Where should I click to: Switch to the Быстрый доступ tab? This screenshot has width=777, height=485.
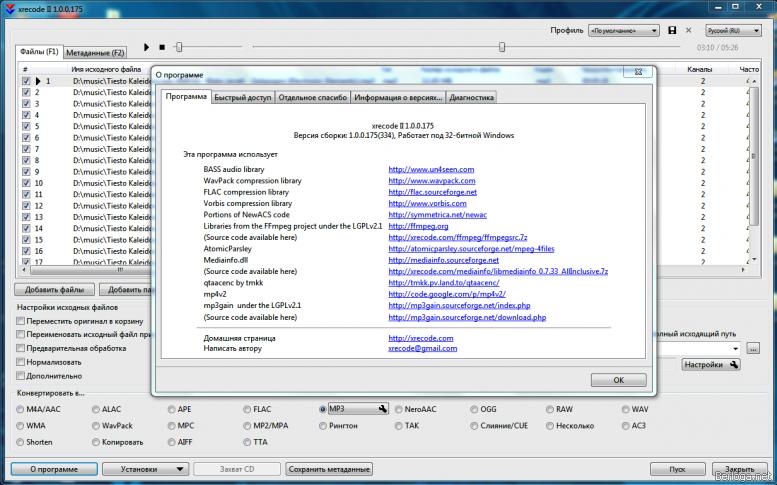point(243,98)
